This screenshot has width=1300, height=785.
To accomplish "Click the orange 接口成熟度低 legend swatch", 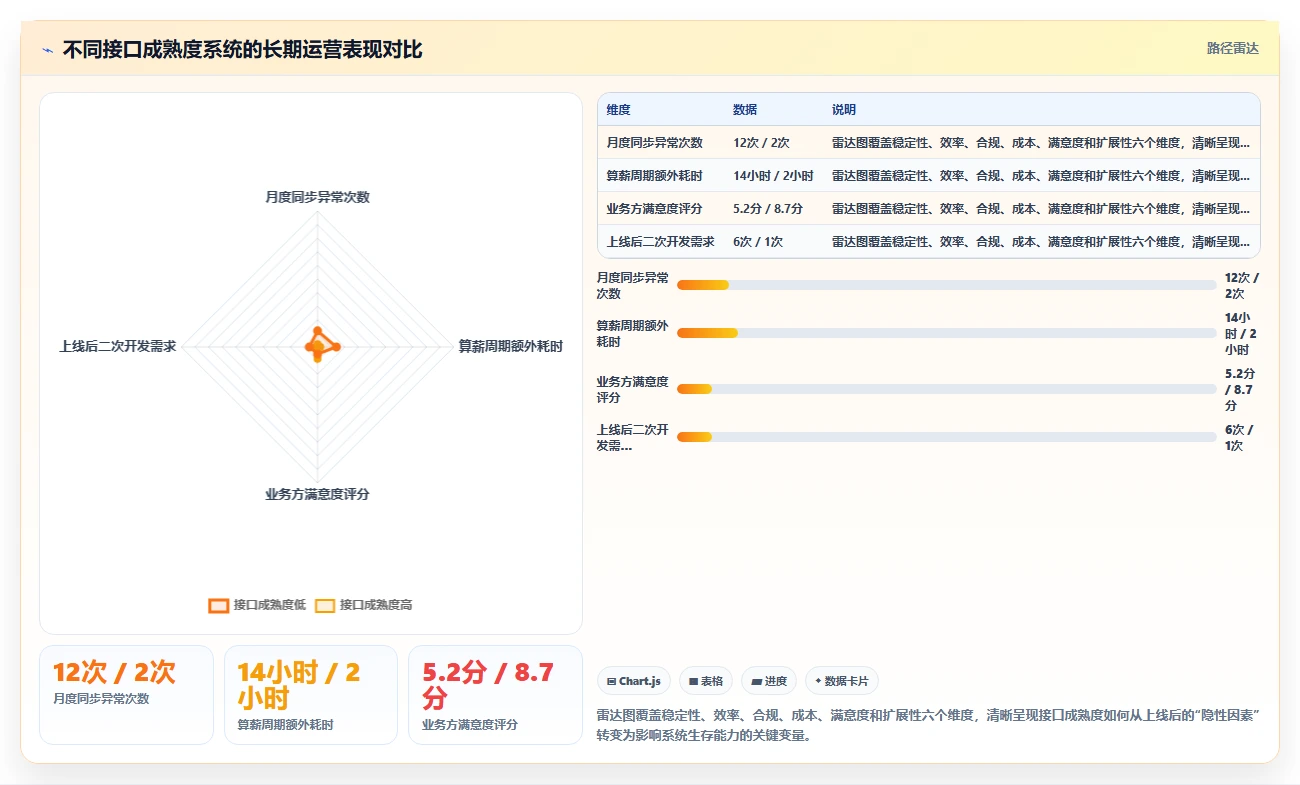I will (219, 605).
